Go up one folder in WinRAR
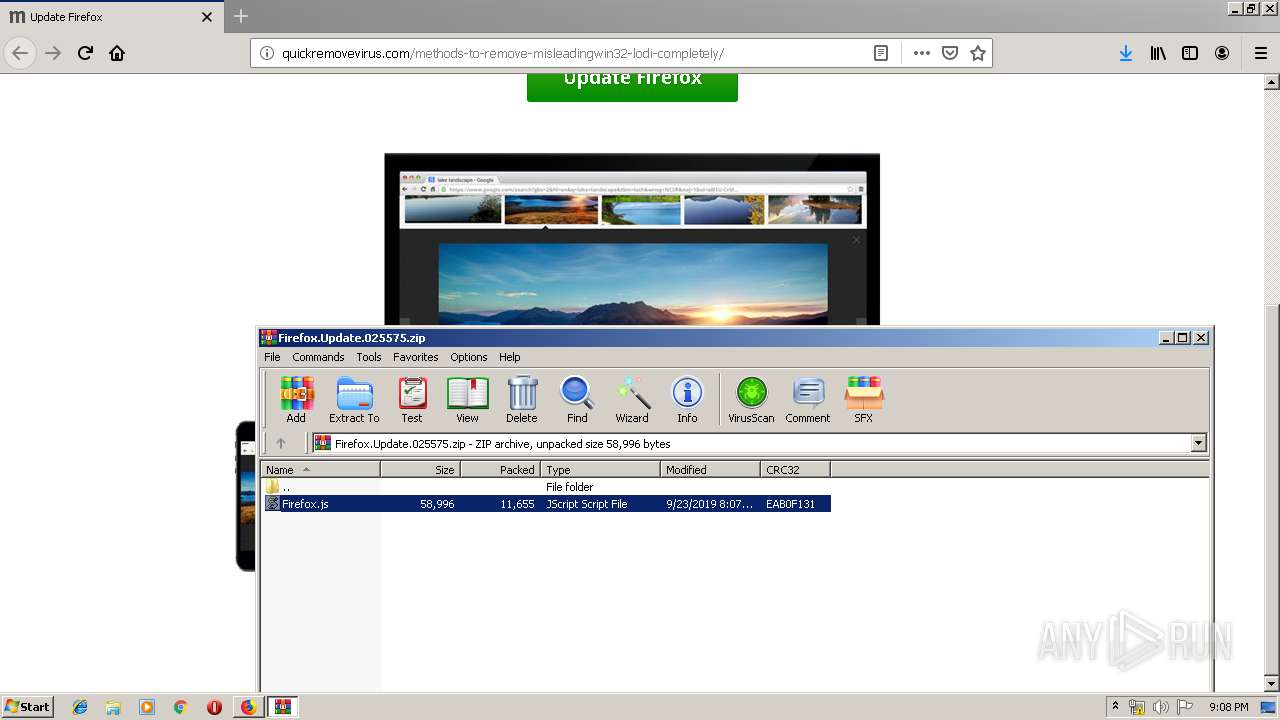The width and height of the screenshot is (1280, 720). [x=281, y=443]
